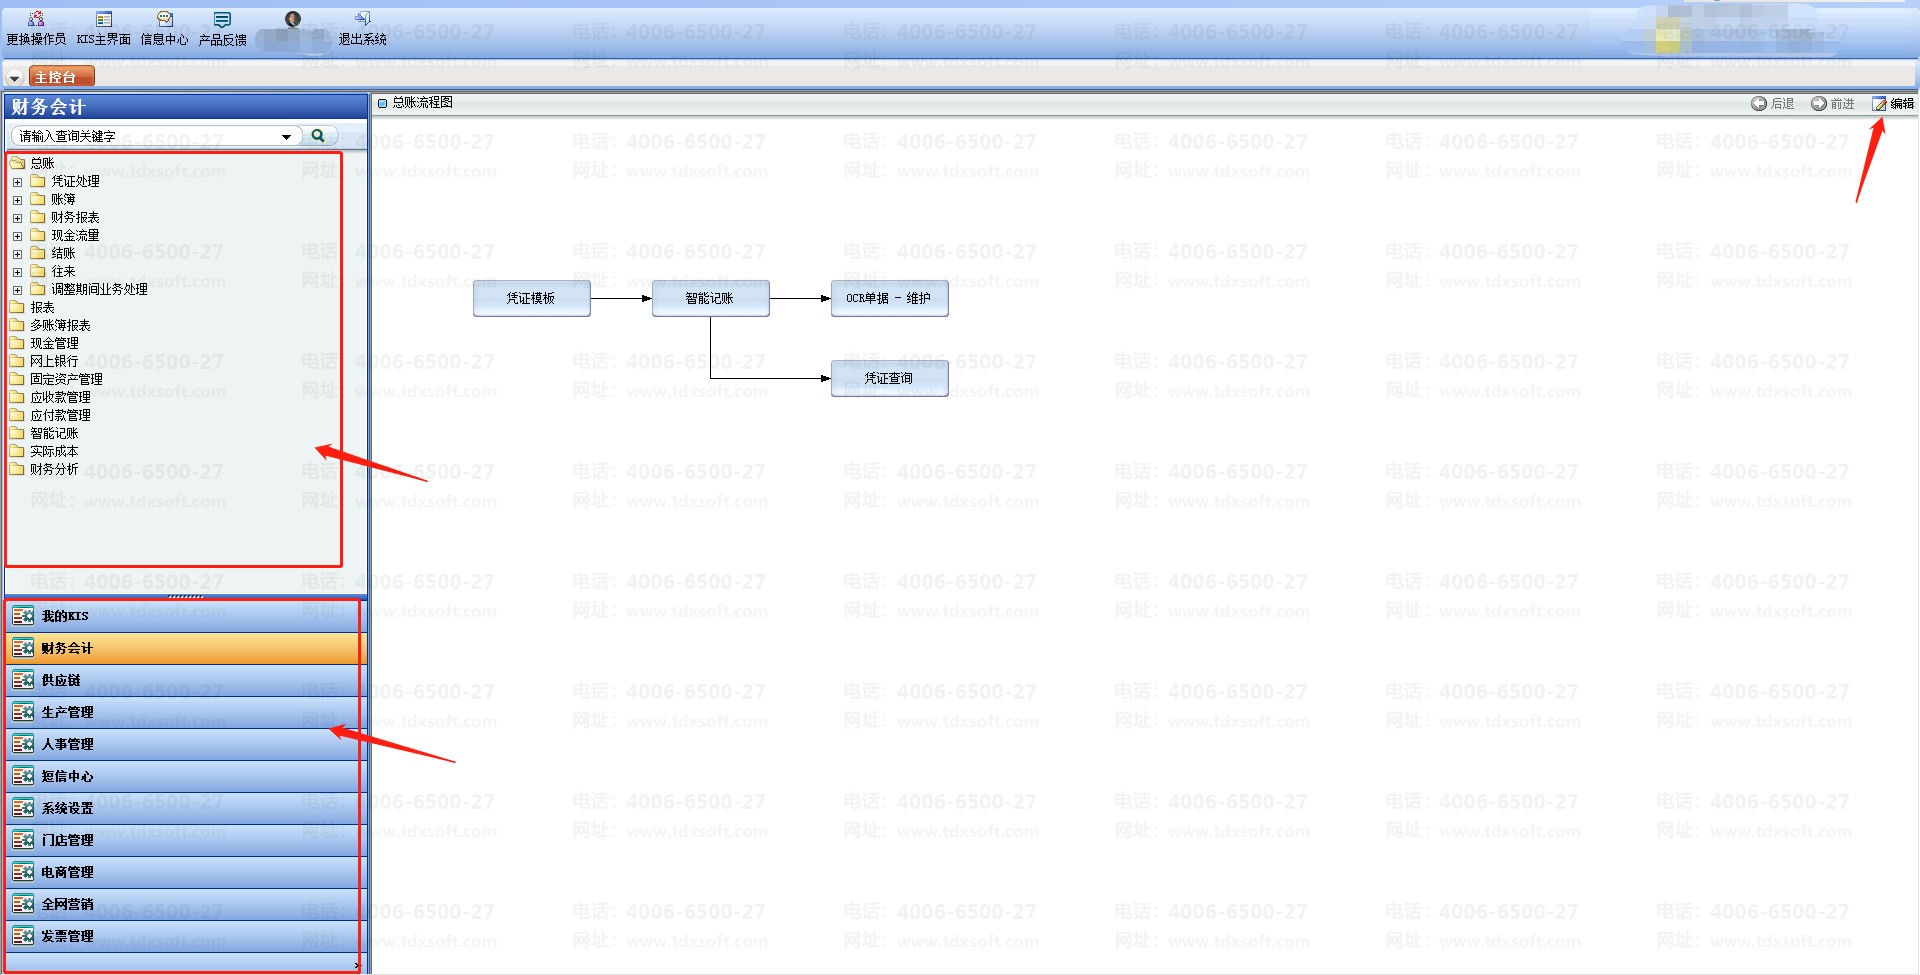This screenshot has width=1920, height=975.
Task: Open the 智能记账 folder in tree
Action: [x=54, y=433]
